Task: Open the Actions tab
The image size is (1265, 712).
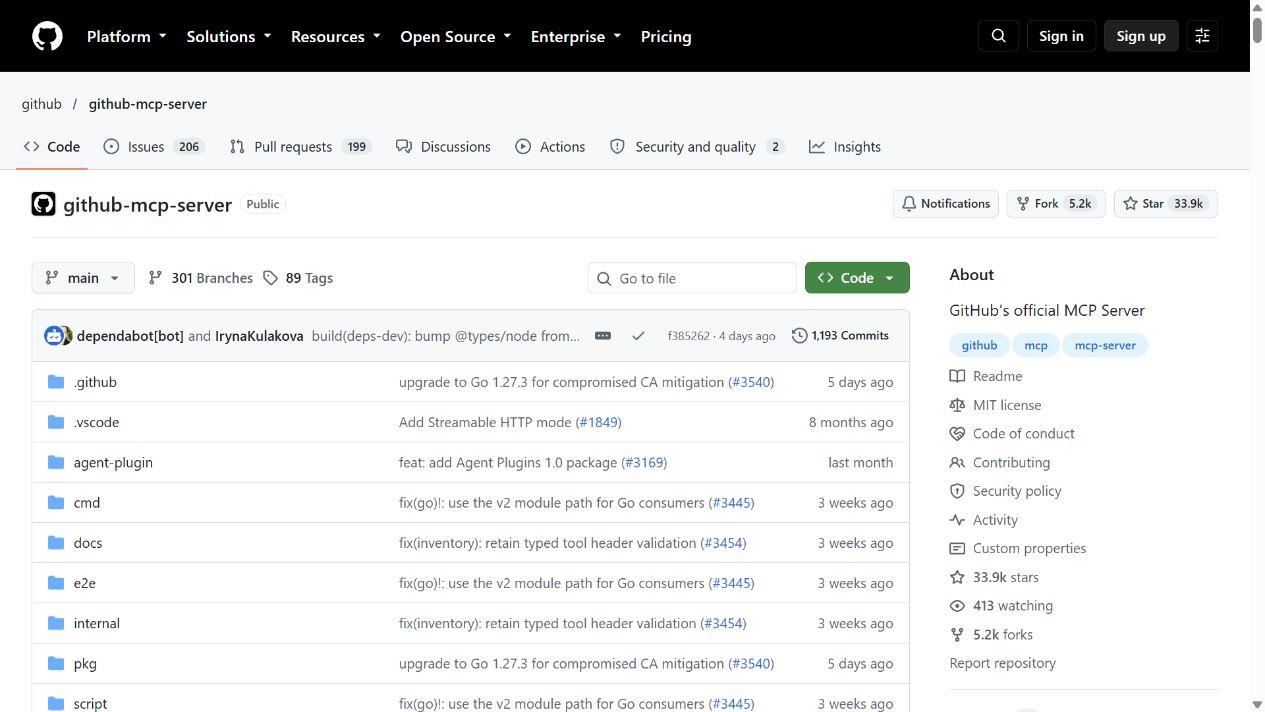Action: pos(550,146)
